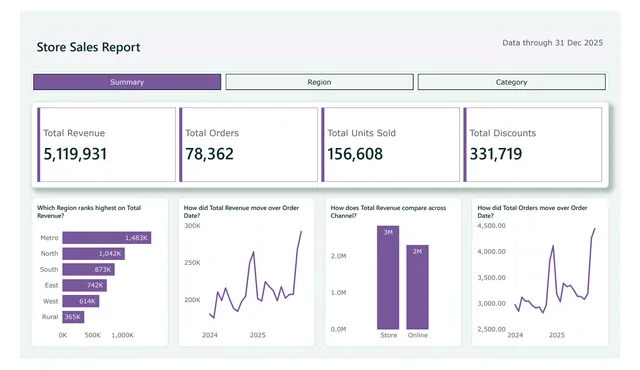Select the Total Discounts card
640x370 pixels.
click(x=533, y=144)
